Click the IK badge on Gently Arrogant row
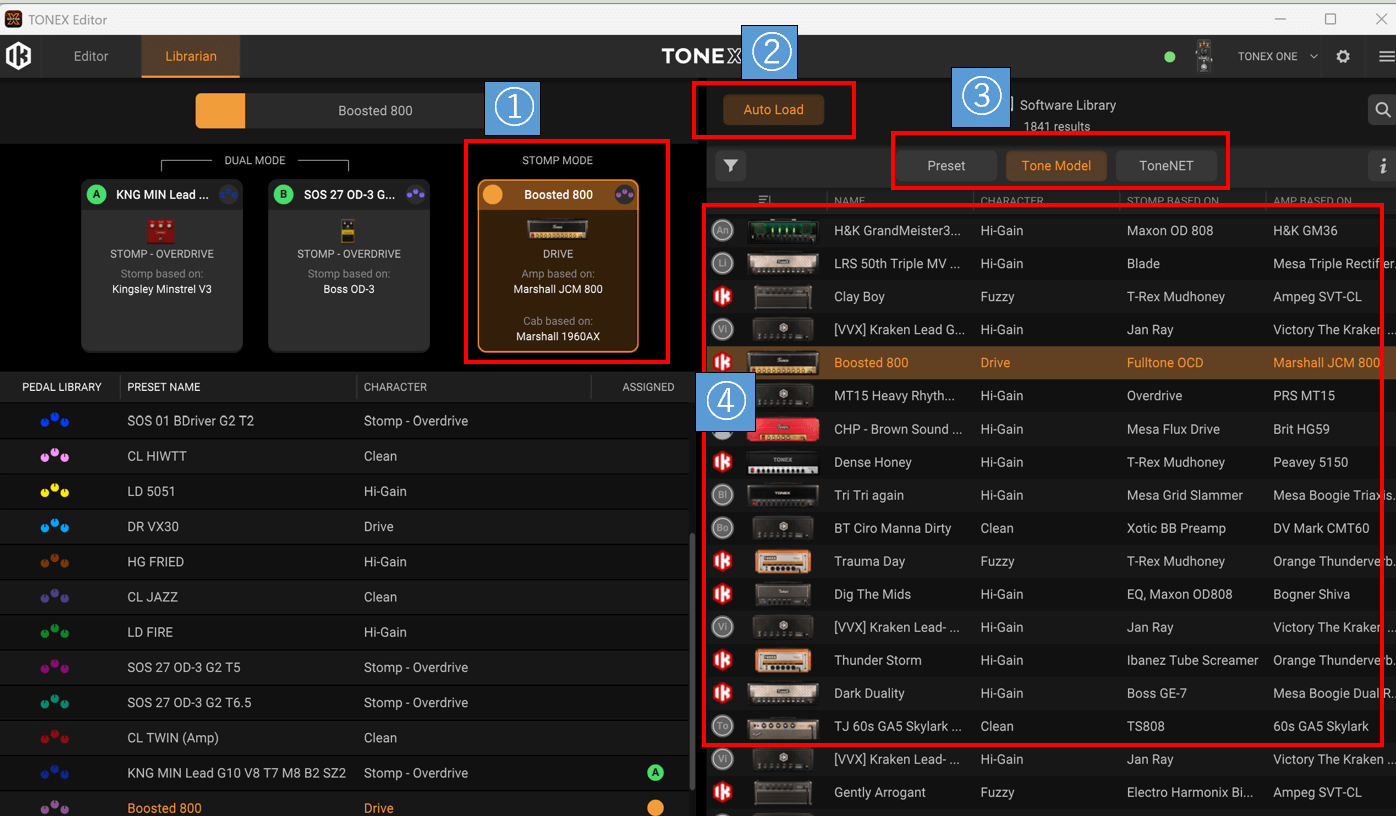The height and width of the screenshot is (816, 1396). [x=722, y=792]
